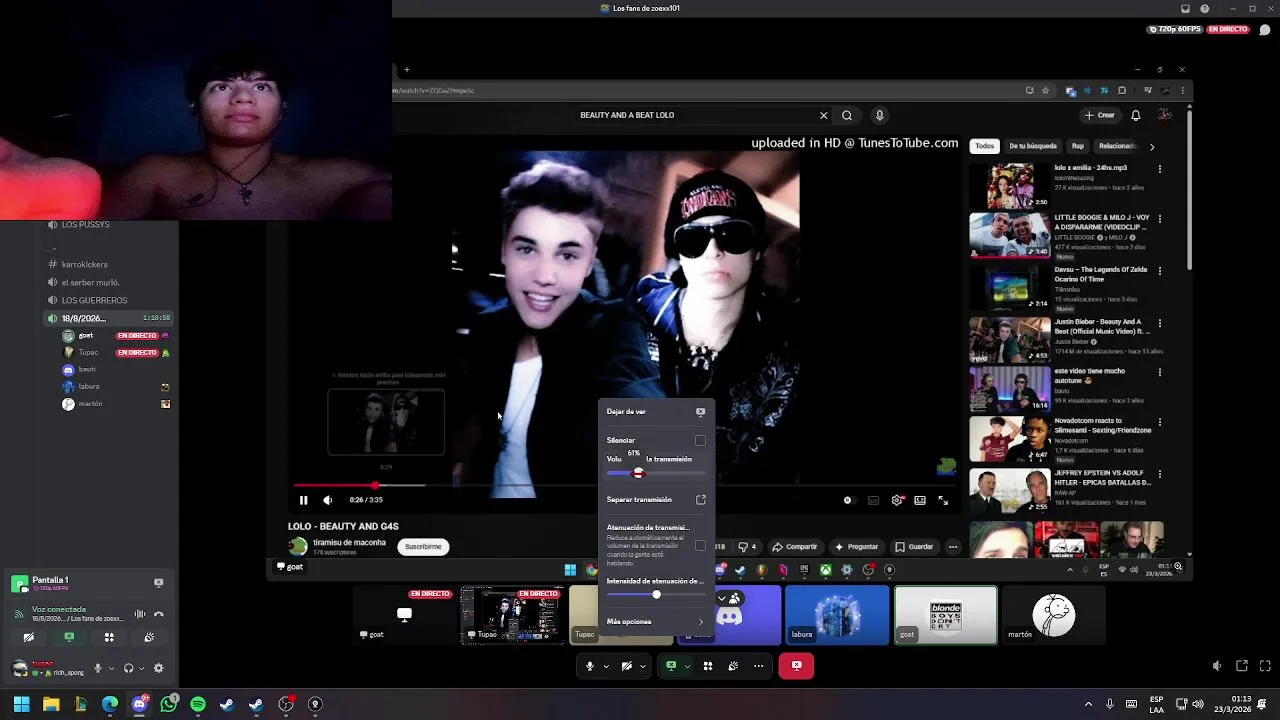Open WhatsApp from Windows taskbar
The image size is (1280, 720).
169,705
